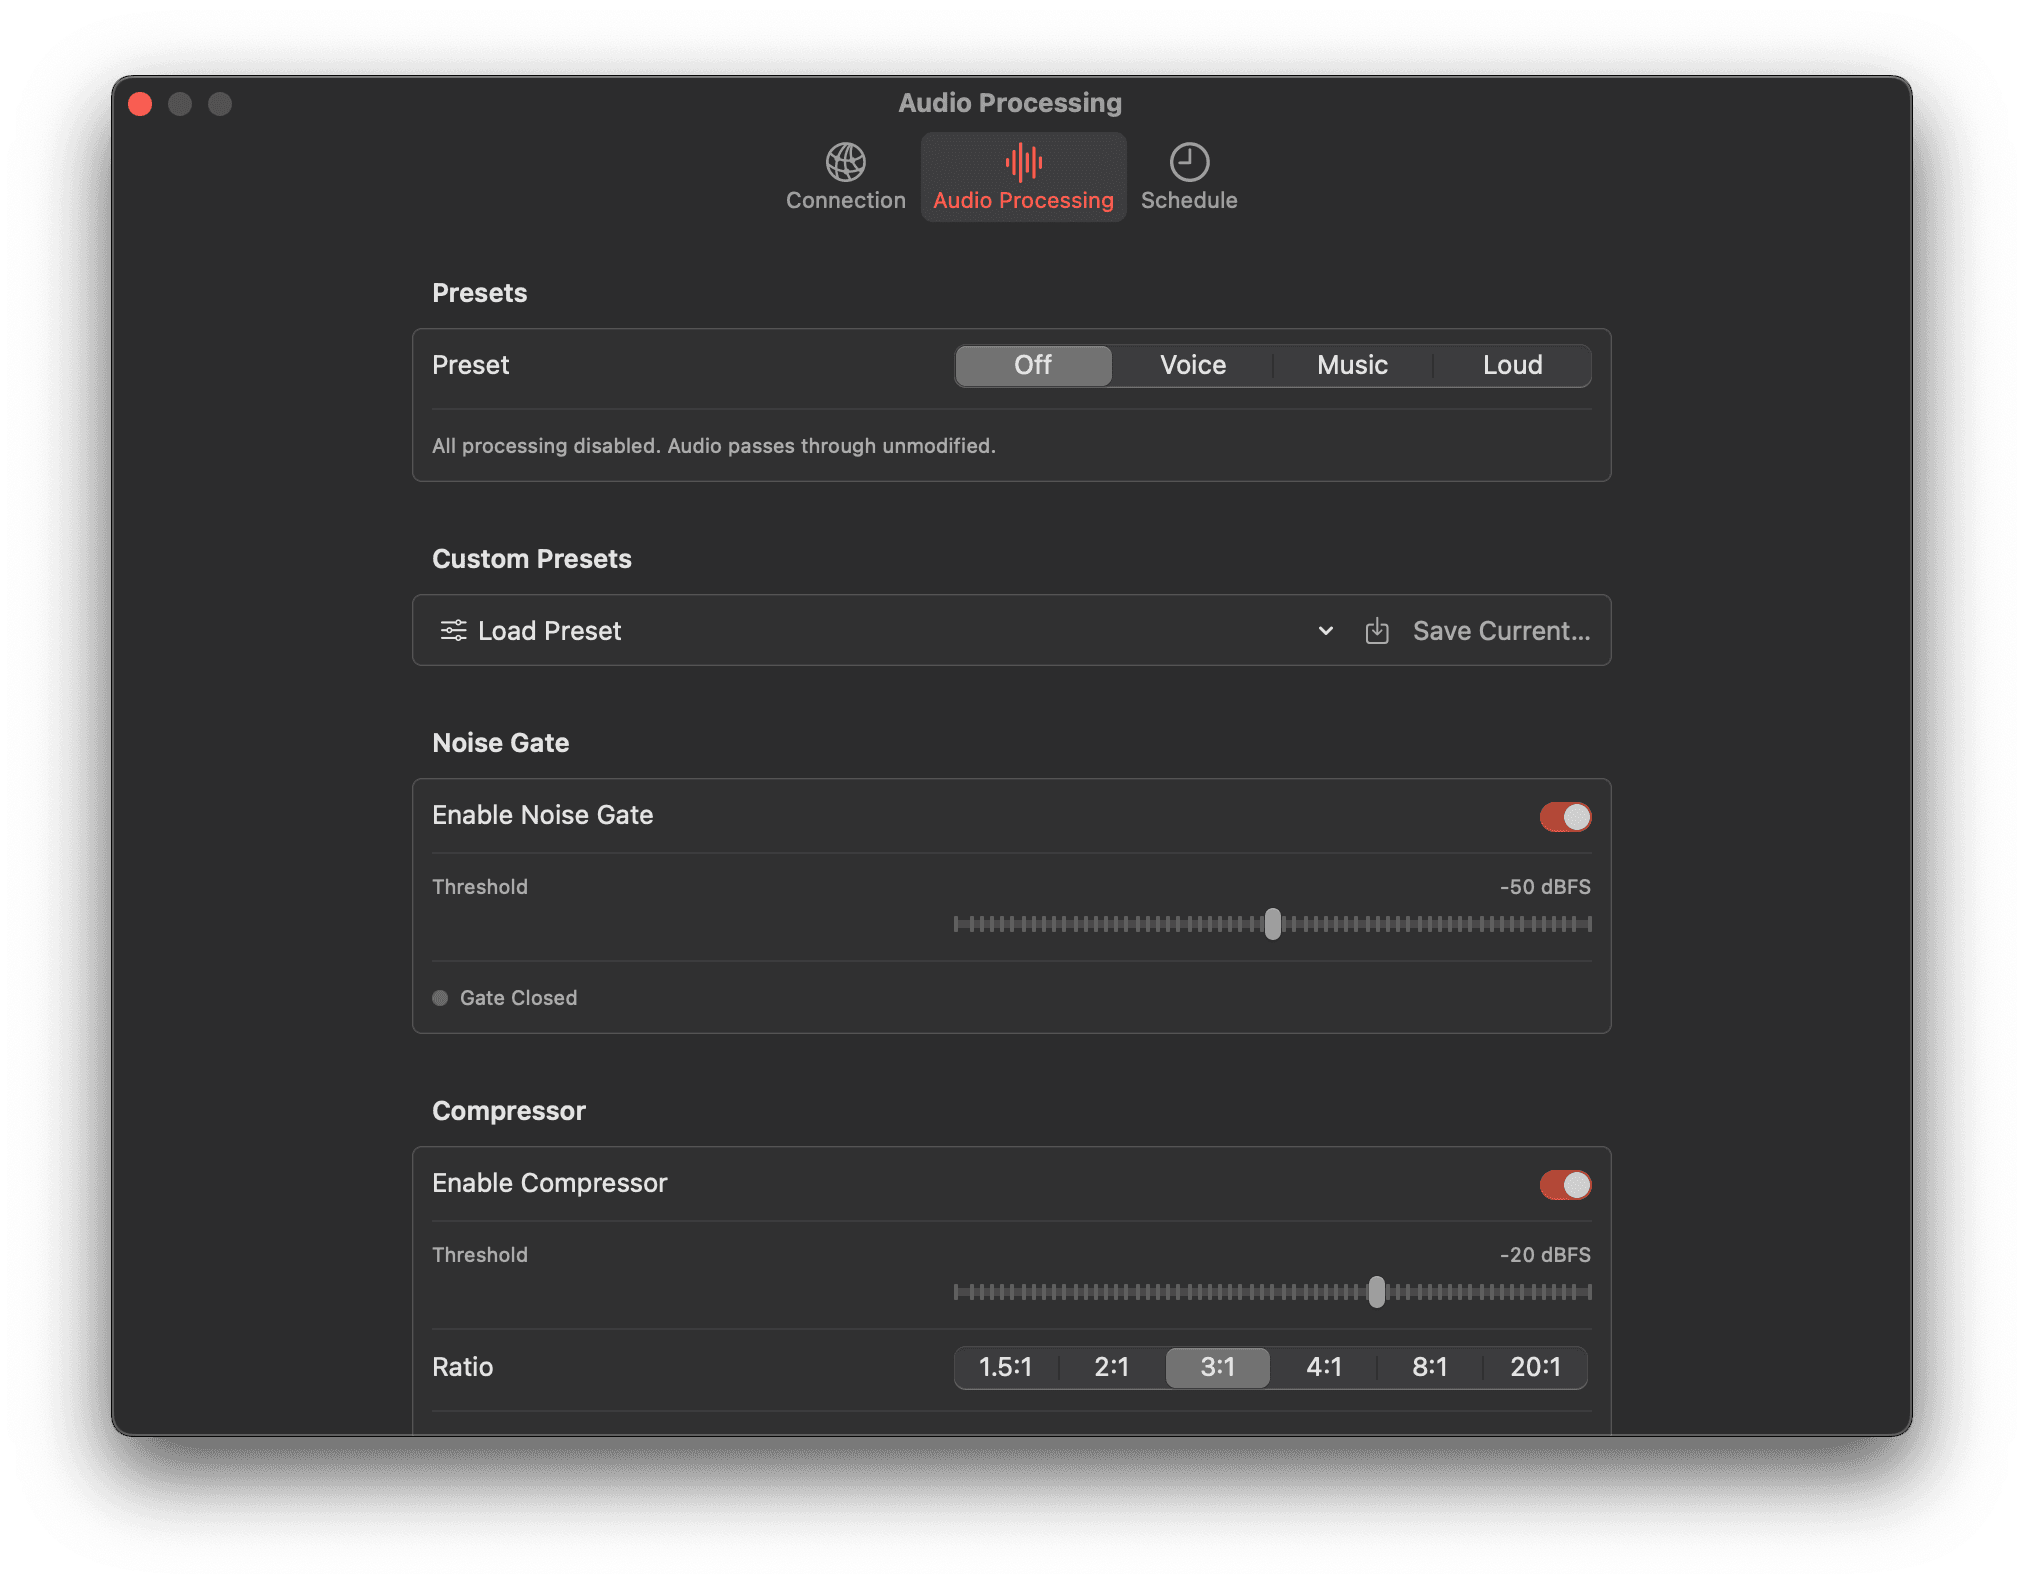Disable the Enable Noise Gate switch
Screen dimensions: 2024x1584
point(1565,817)
